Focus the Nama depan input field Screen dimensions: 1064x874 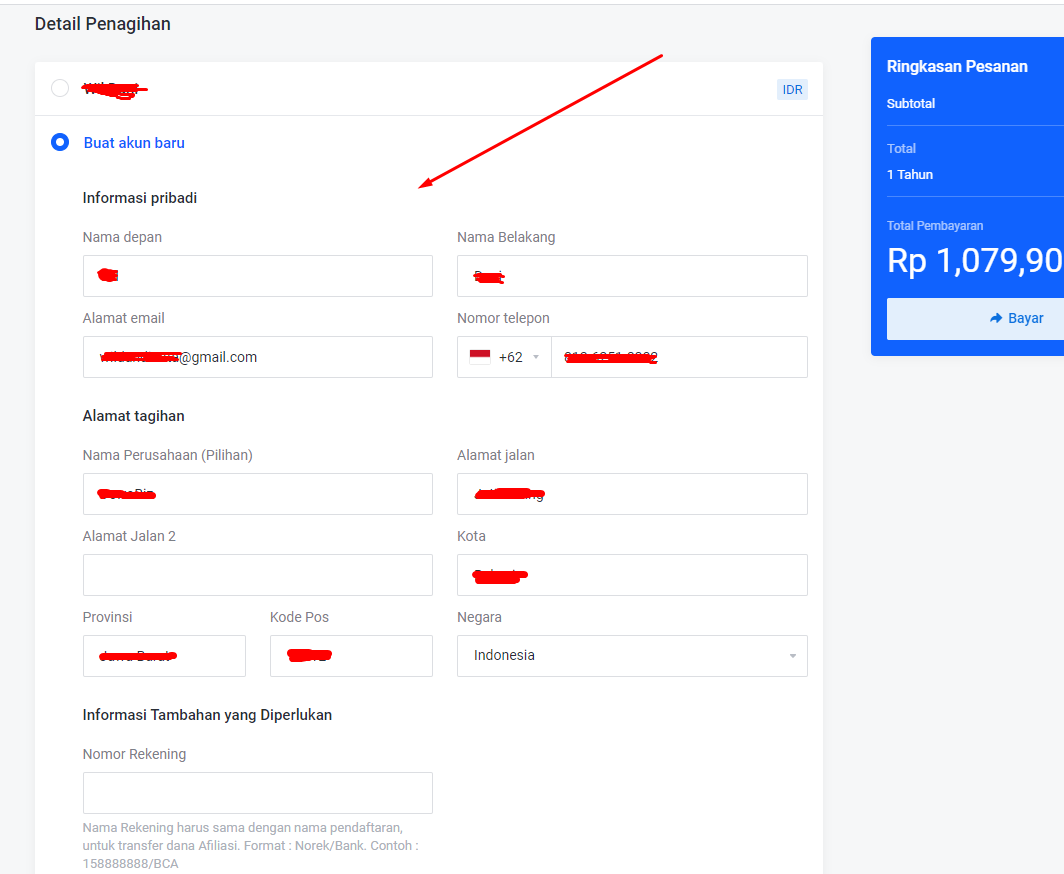click(x=257, y=276)
